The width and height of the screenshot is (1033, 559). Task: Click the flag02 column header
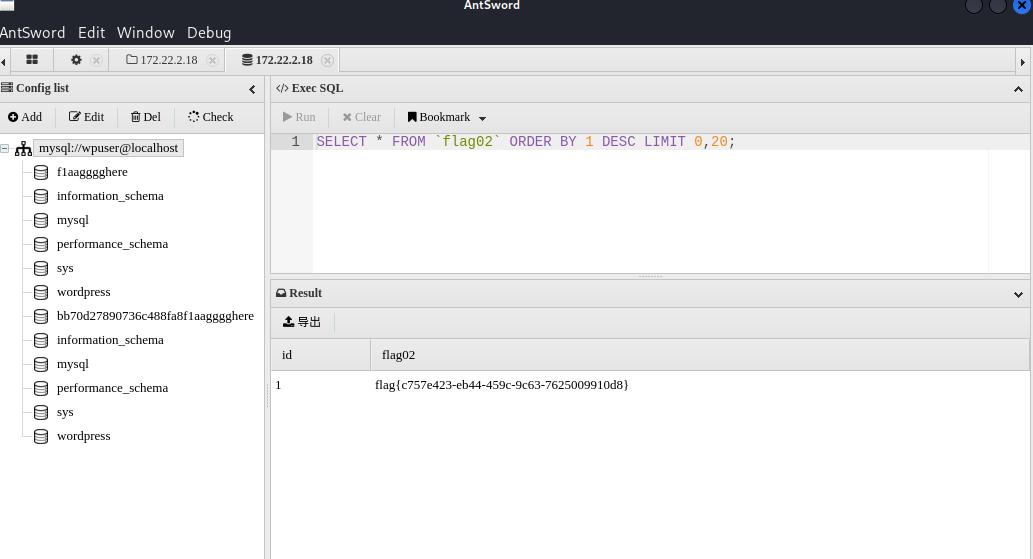click(x=700, y=355)
